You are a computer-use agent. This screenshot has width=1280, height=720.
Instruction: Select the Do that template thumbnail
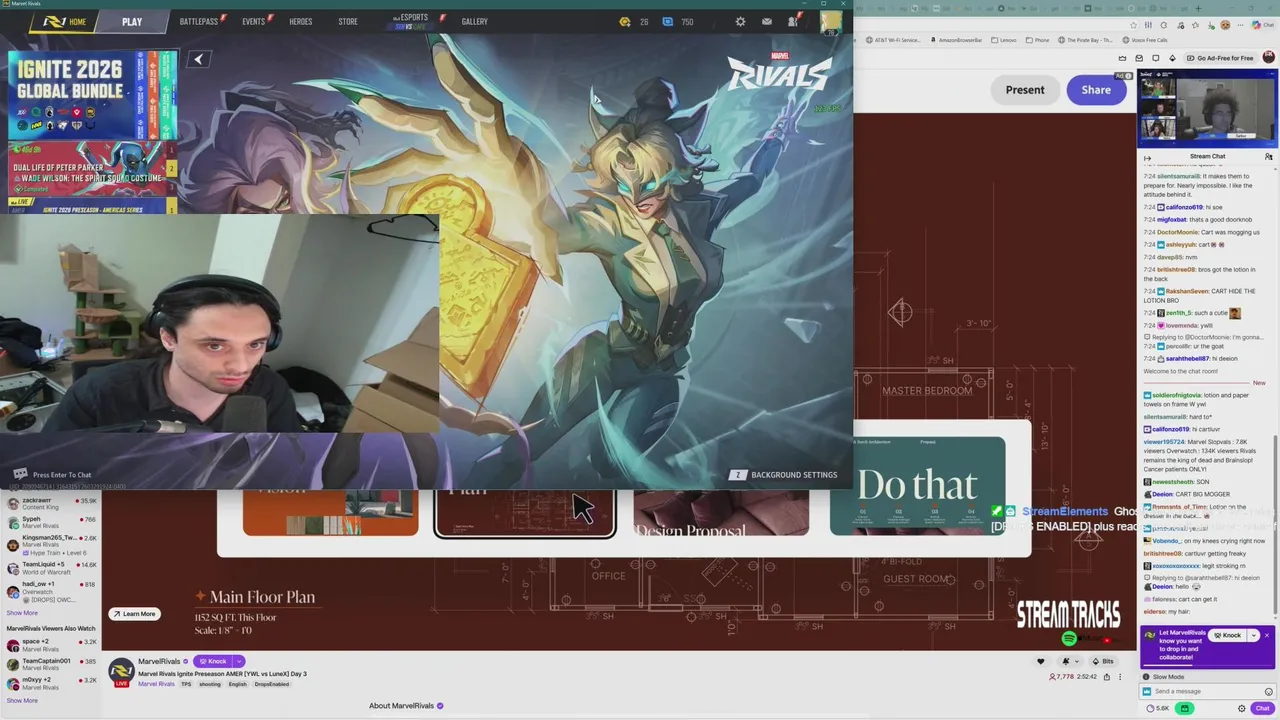coord(917,485)
